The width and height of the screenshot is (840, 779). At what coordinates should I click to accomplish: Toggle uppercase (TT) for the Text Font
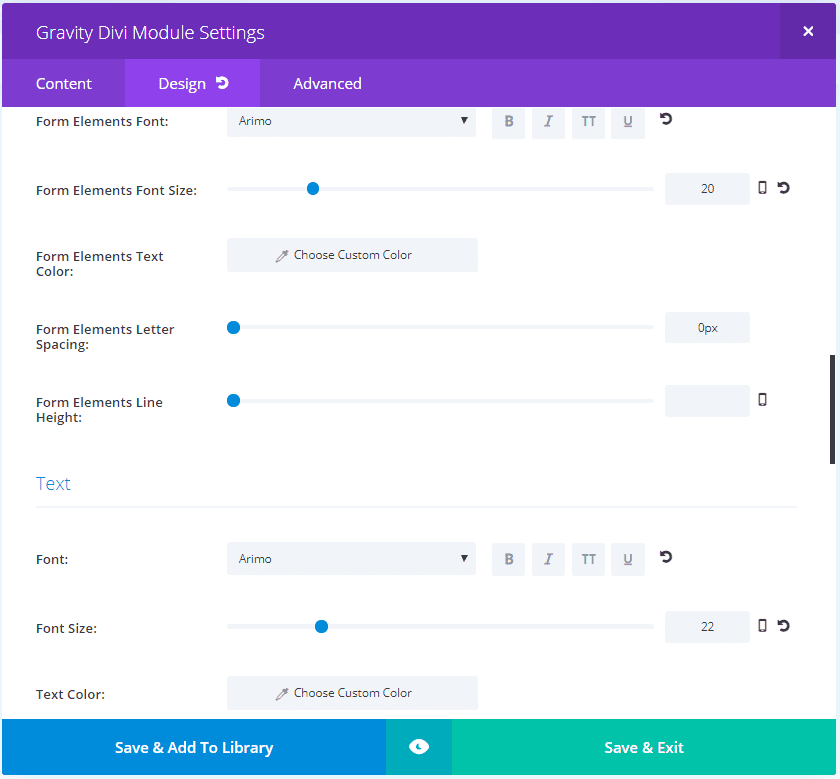(x=588, y=559)
